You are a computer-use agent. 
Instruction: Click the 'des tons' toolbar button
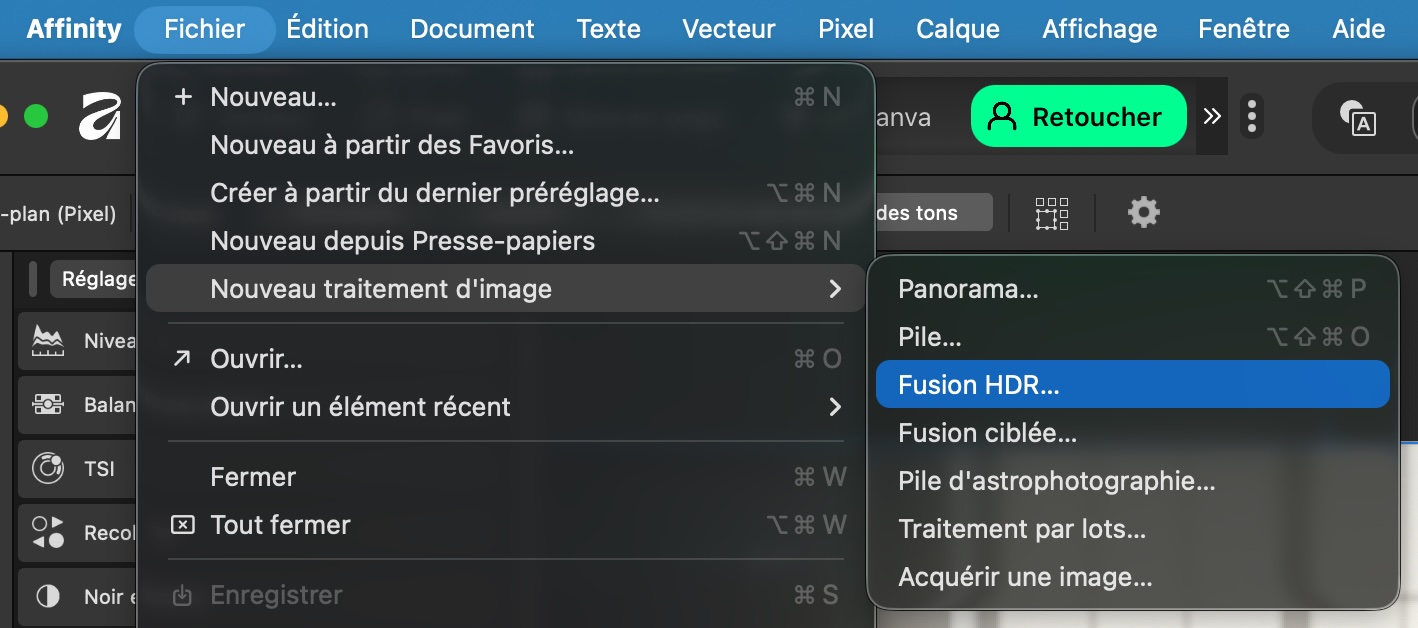pyautogui.click(x=932, y=212)
